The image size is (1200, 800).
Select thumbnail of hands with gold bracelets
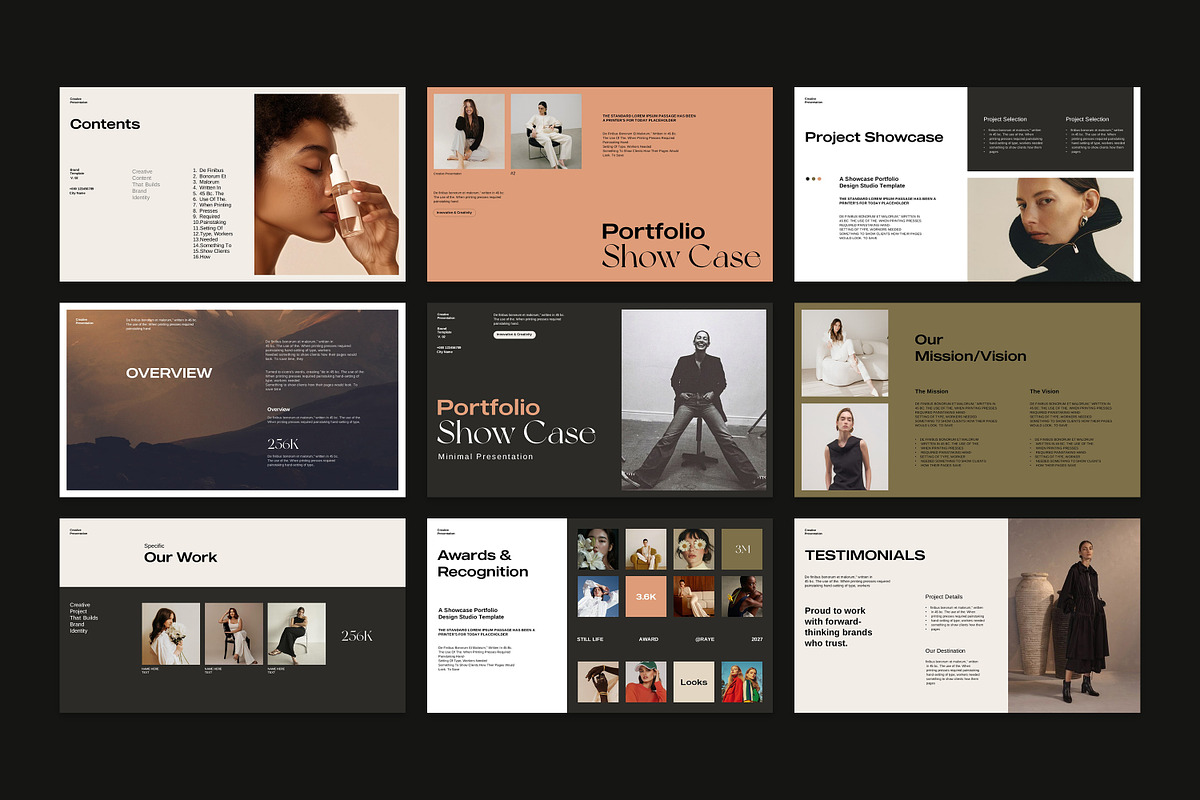point(597,682)
